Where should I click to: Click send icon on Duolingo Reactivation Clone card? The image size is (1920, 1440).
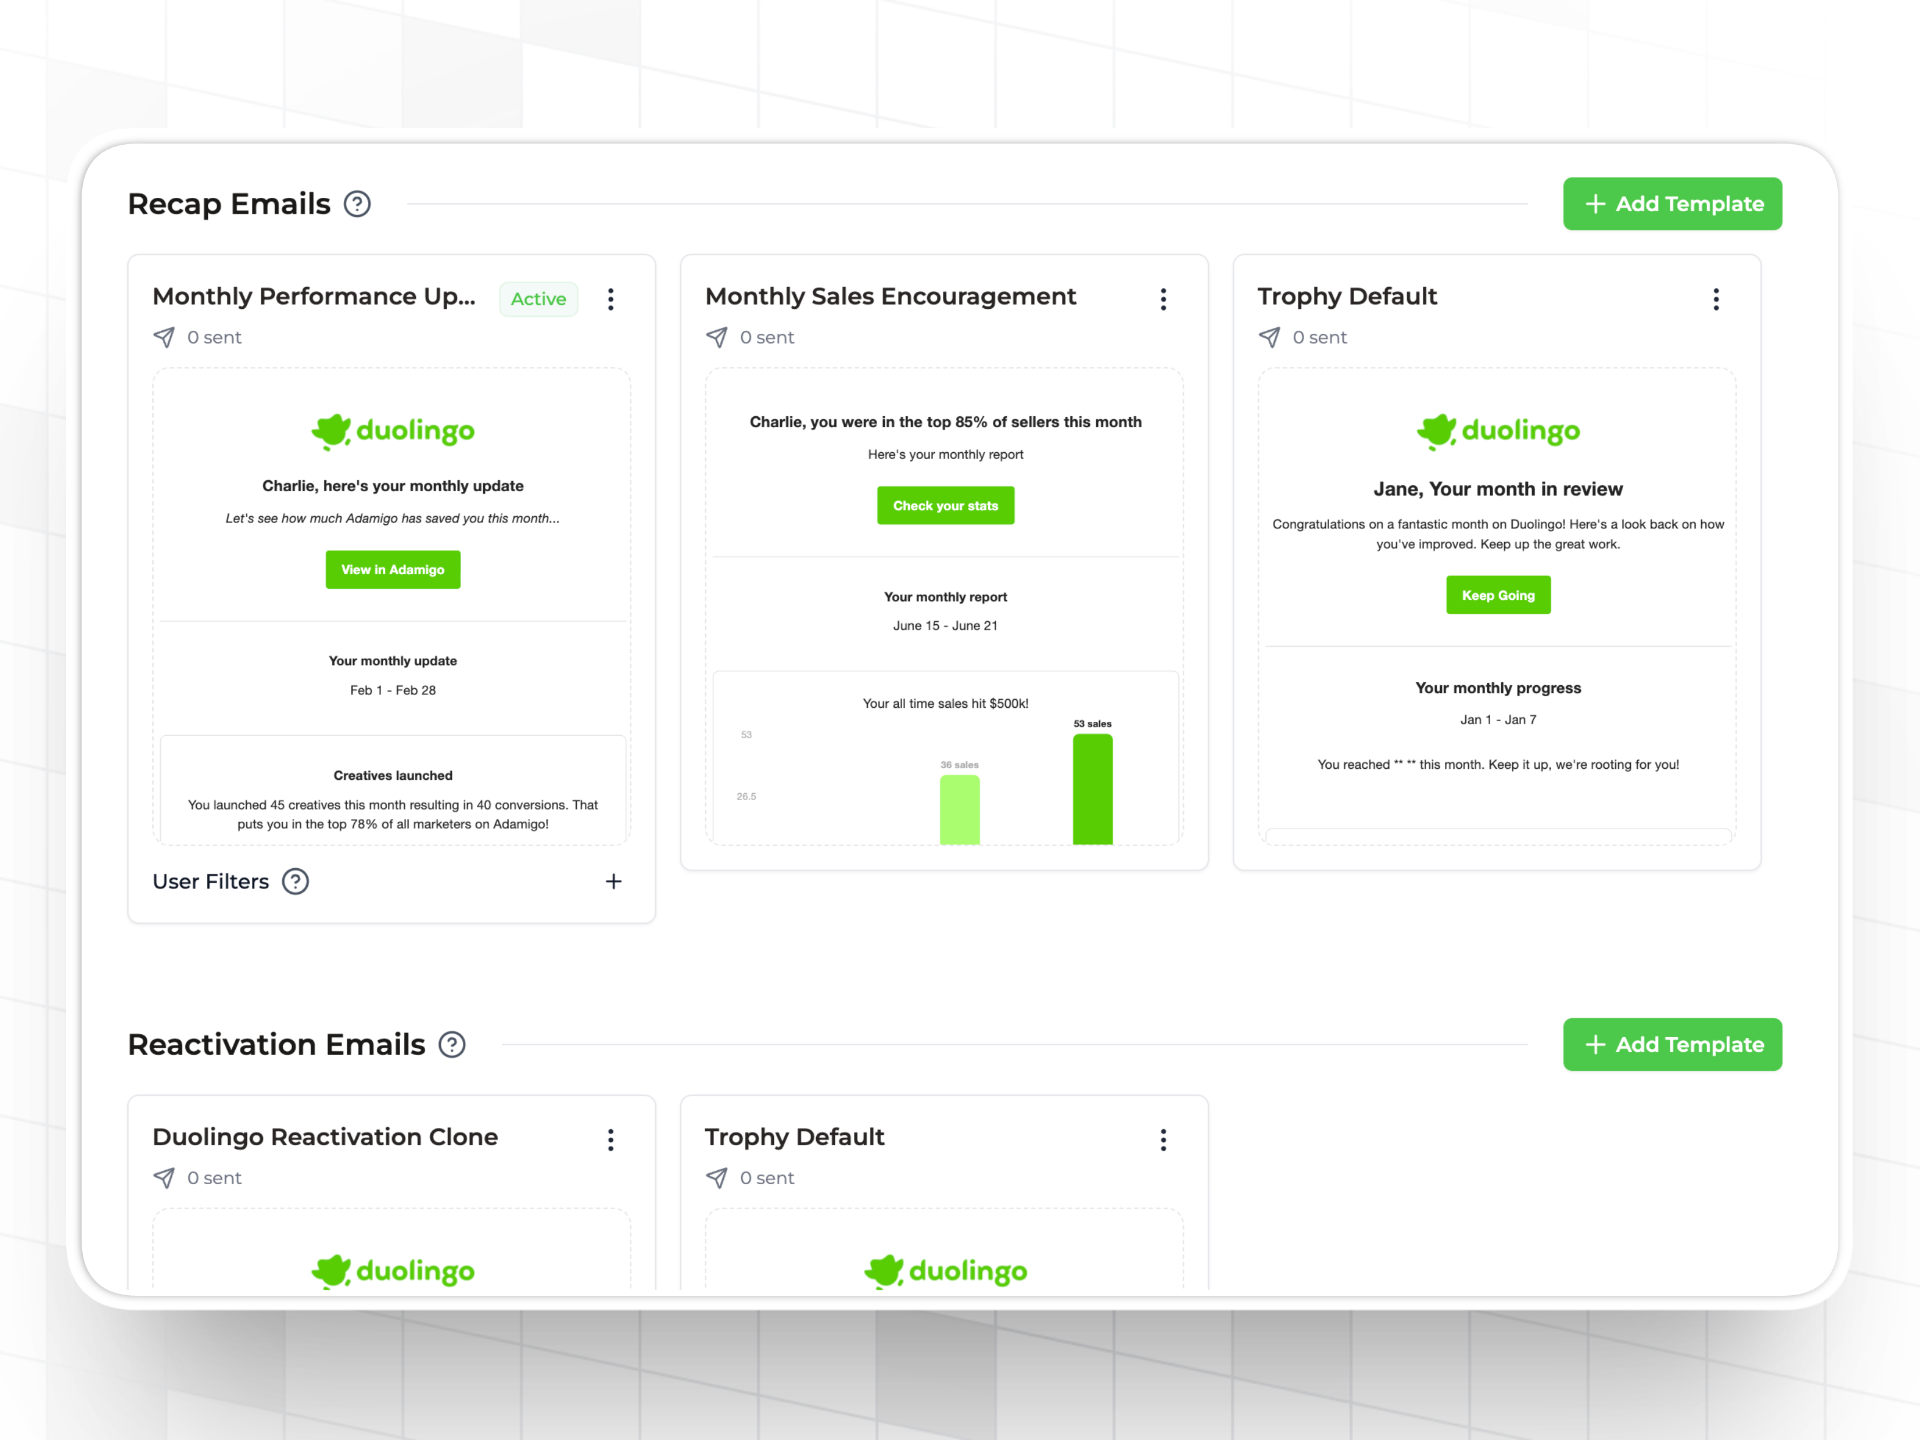(x=164, y=1178)
